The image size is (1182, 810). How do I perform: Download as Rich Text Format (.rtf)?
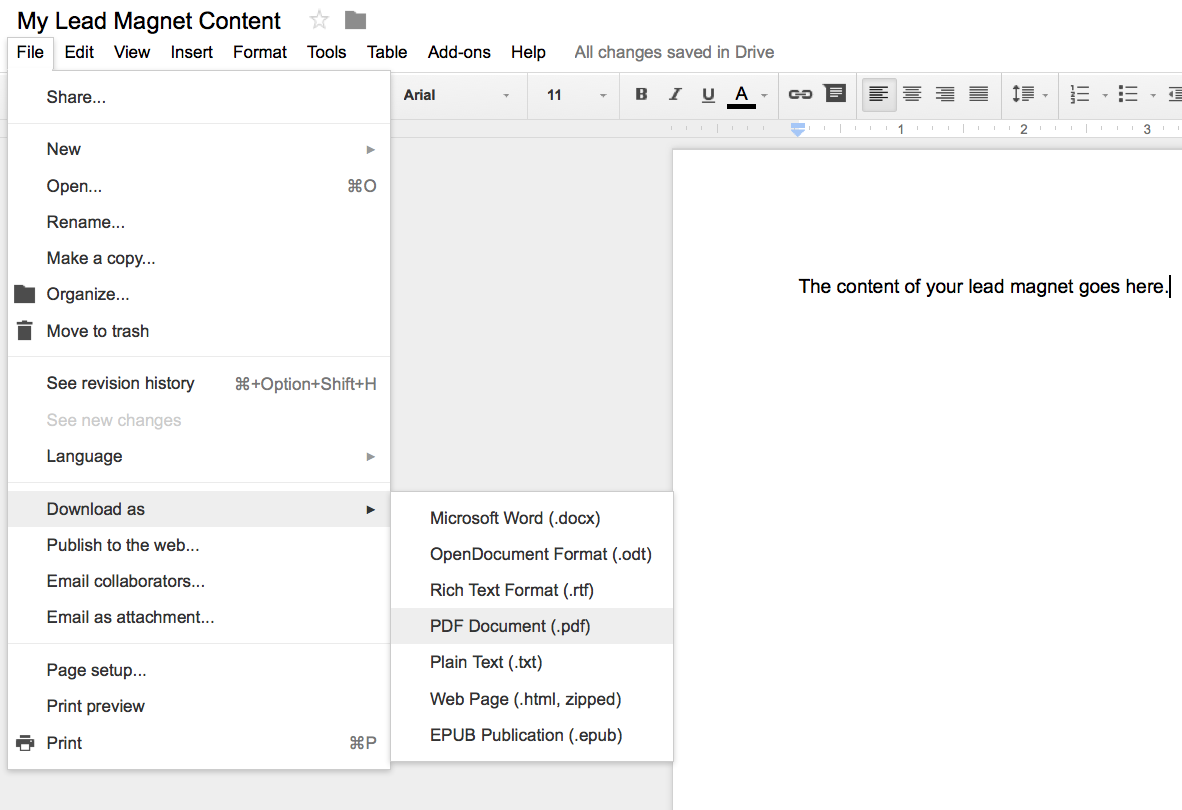[x=532, y=591]
